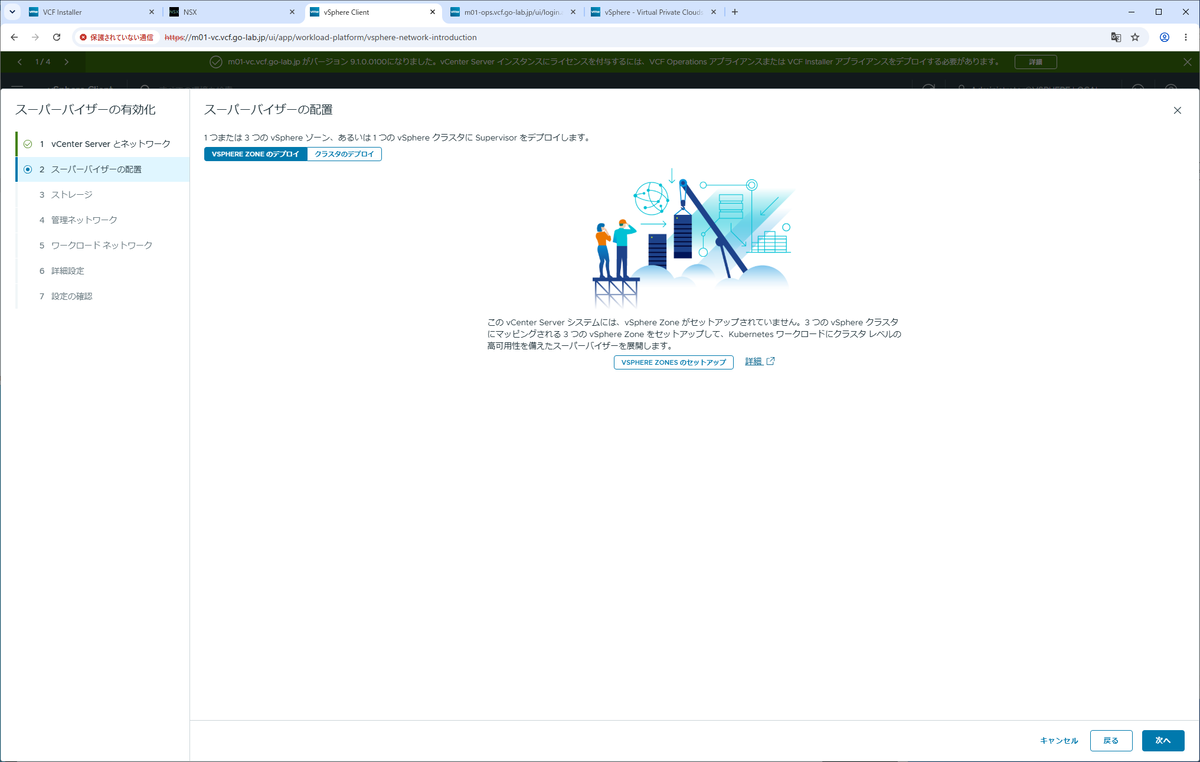
Task: Click the キャンセル button
Action: (x=1059, y=741)
